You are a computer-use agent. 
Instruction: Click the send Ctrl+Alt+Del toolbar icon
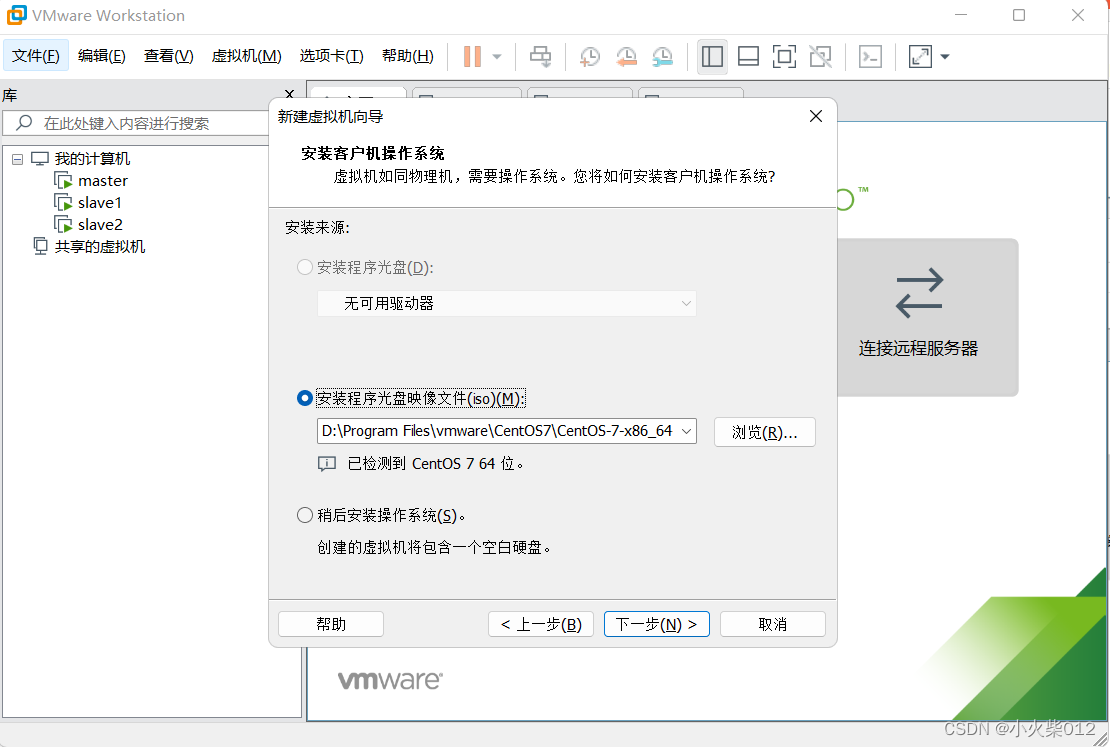coord(540,57)
